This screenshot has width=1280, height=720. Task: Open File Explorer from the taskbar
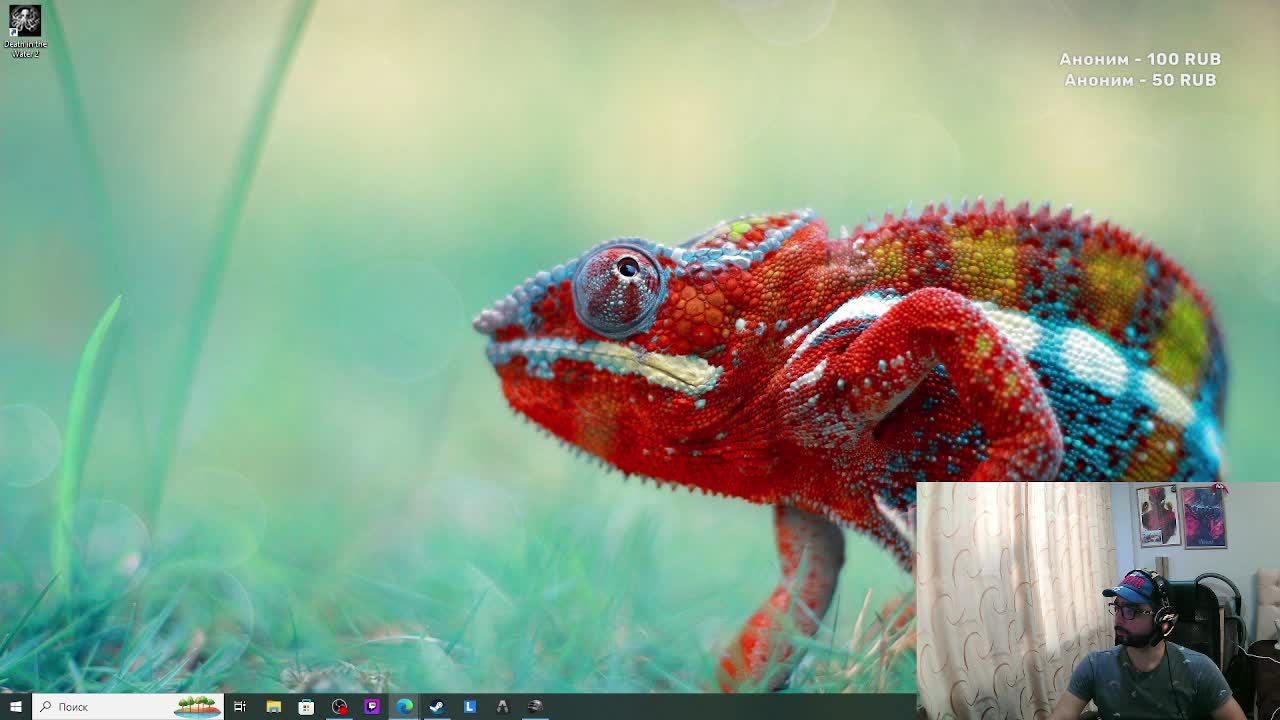coord(273,706)
